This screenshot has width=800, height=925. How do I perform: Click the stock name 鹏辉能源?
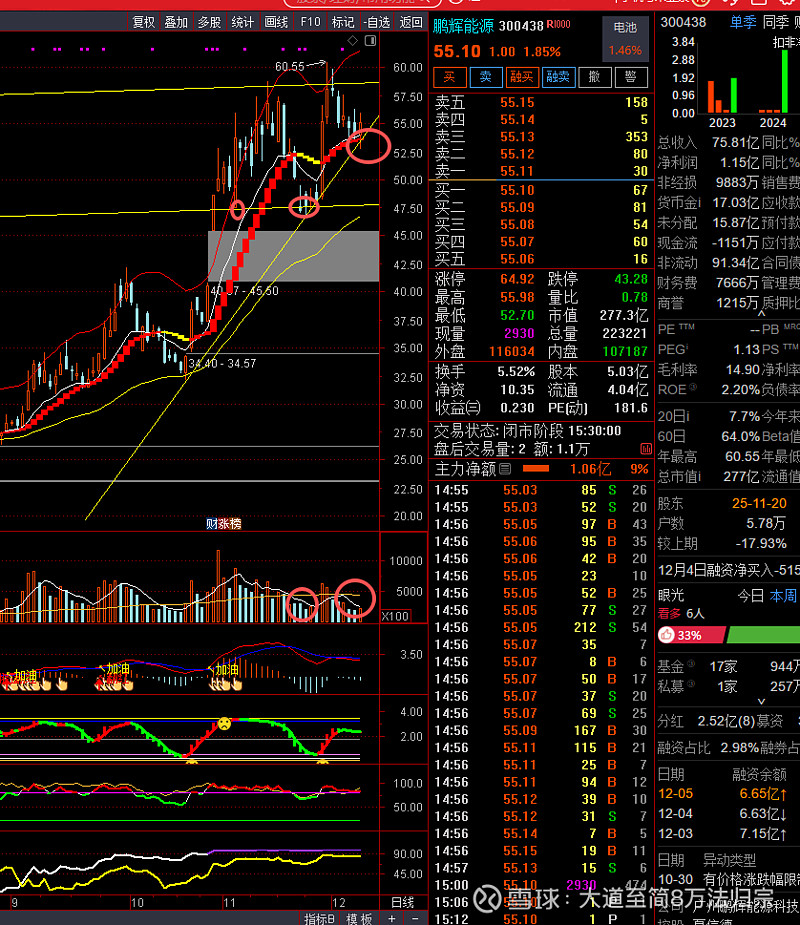pos(463,26)
